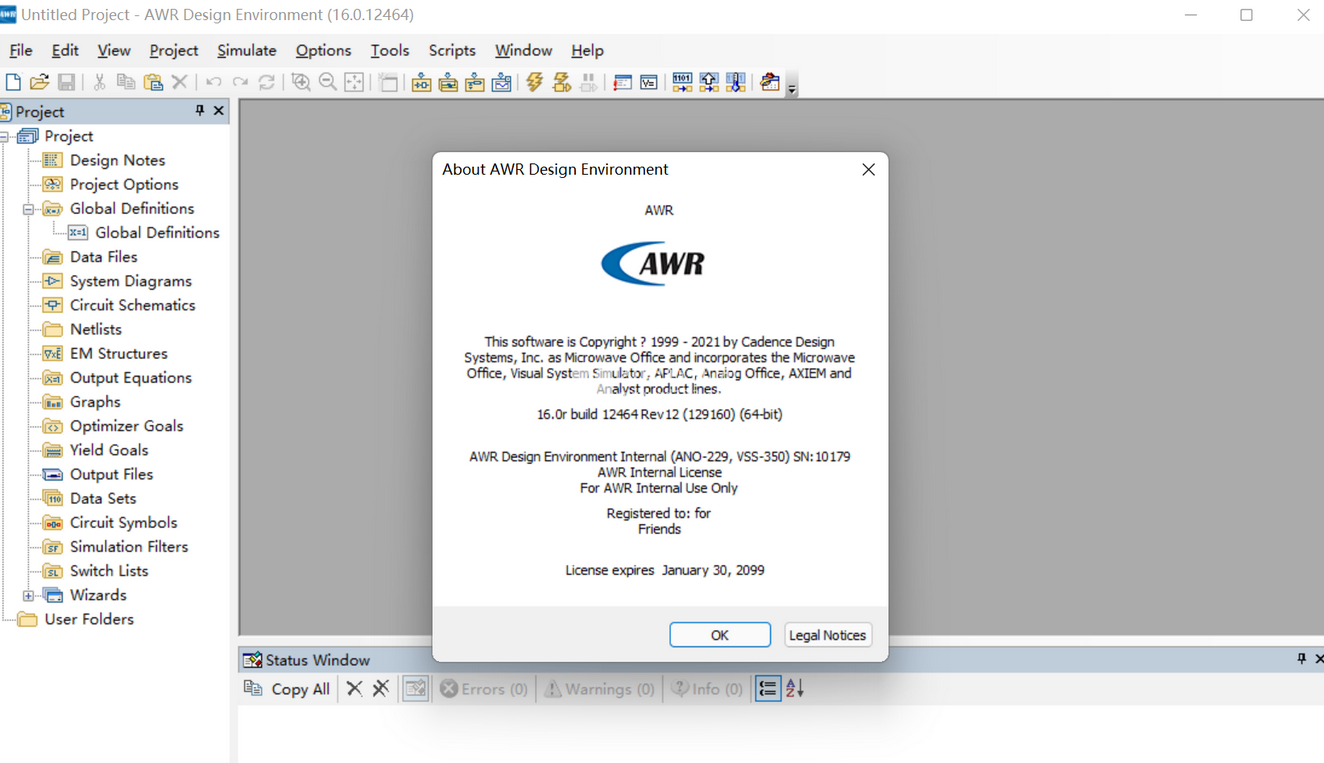
Task: Select Netlists in project tree
Action: (95, 329)
